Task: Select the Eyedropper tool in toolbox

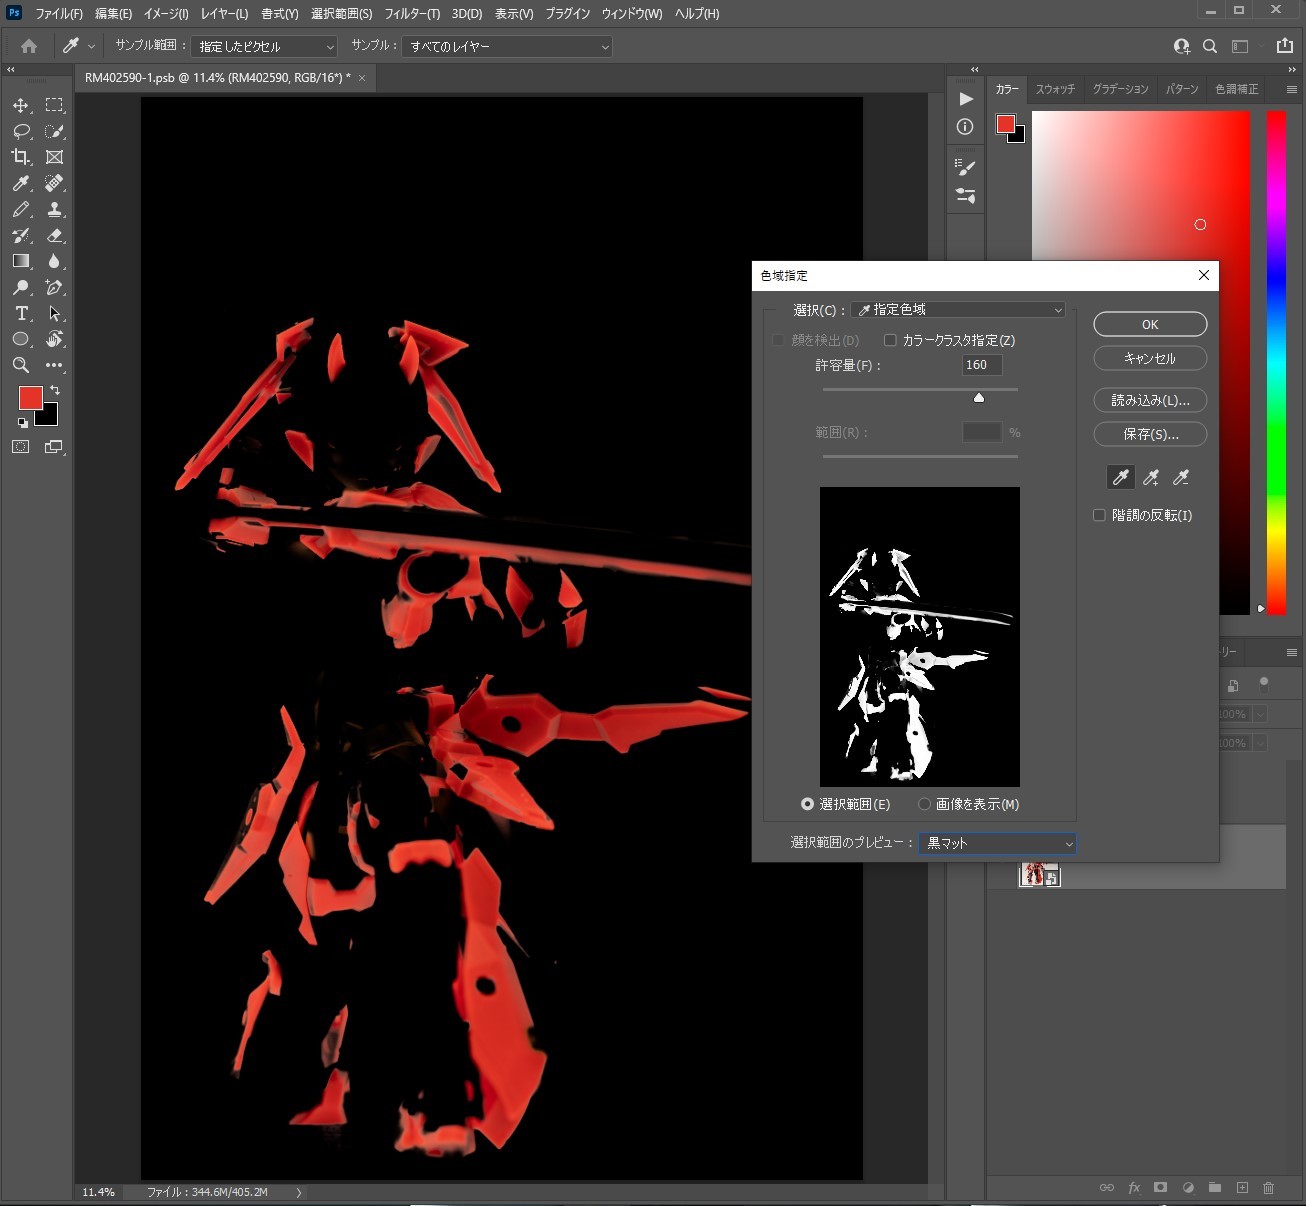Action: 21,183
